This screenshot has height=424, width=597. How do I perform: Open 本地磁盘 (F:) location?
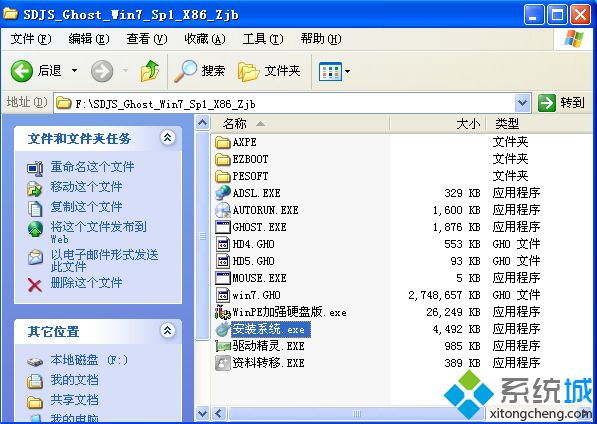coord(89,360)
